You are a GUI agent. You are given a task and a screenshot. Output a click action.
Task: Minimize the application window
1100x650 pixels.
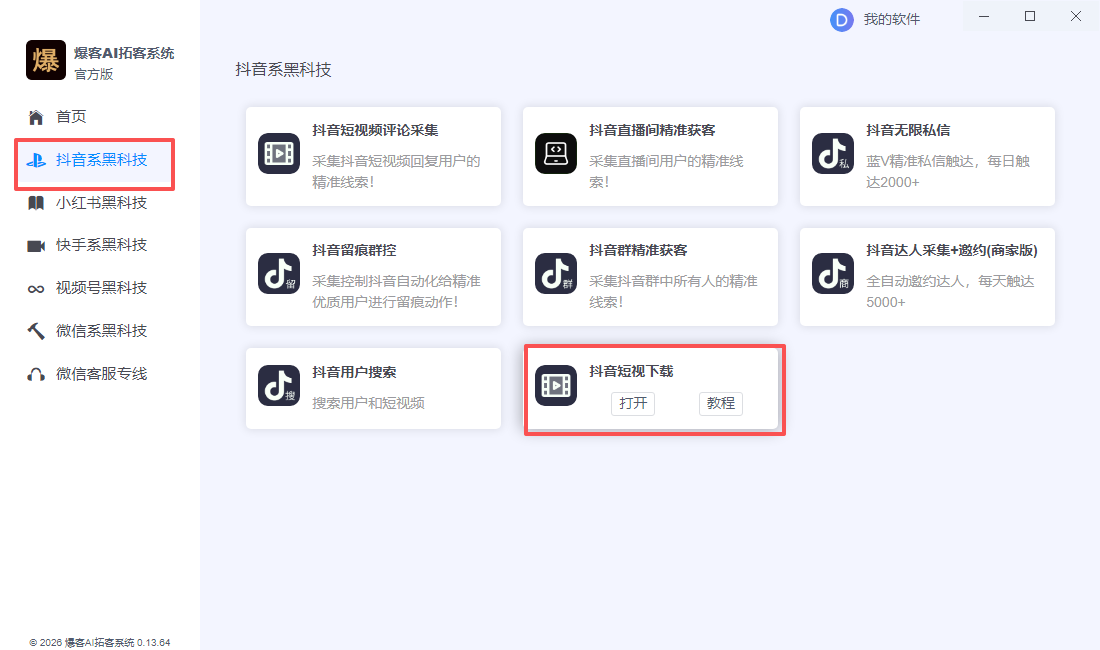(x=984, y=16)
